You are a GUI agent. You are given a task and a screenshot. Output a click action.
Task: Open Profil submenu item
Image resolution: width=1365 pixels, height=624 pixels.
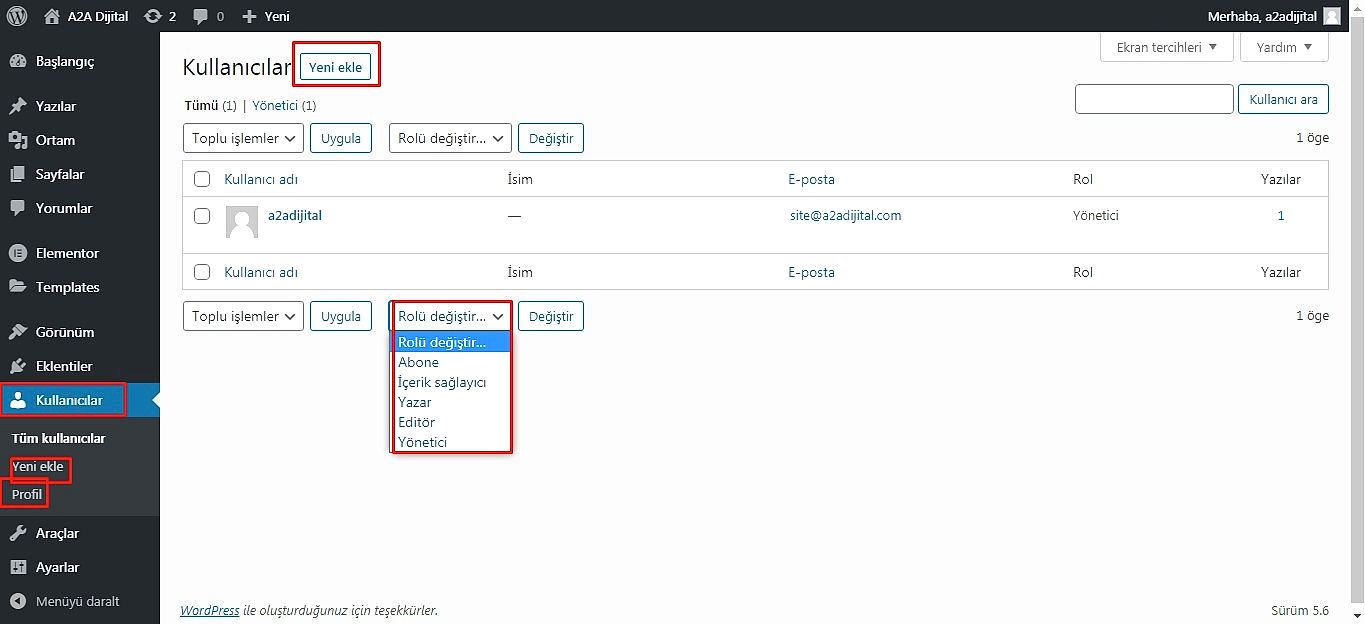tap(27, 494)
